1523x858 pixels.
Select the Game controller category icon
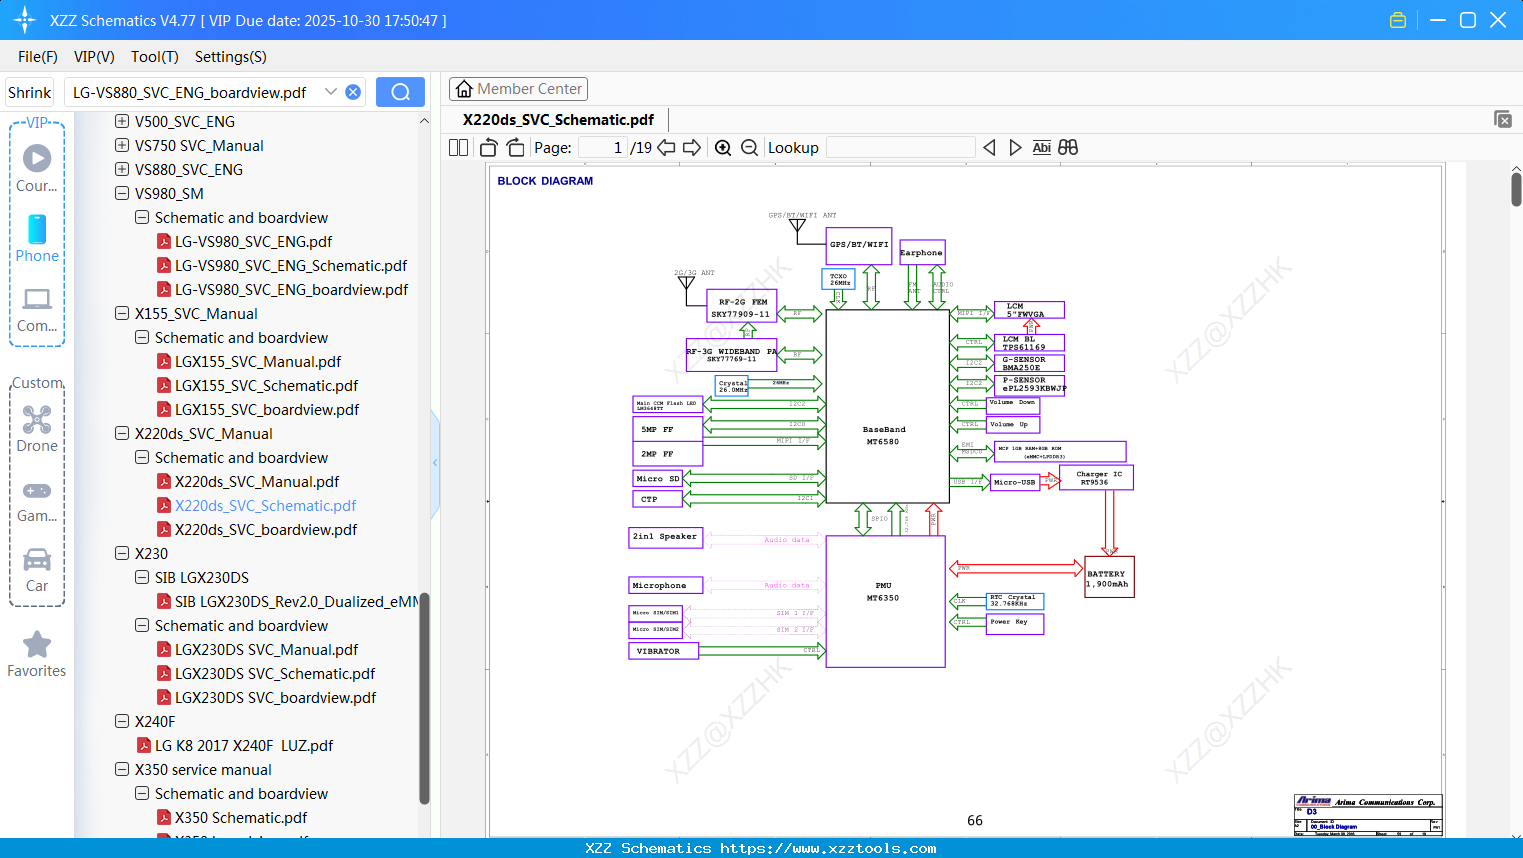(x=37, y=490)
